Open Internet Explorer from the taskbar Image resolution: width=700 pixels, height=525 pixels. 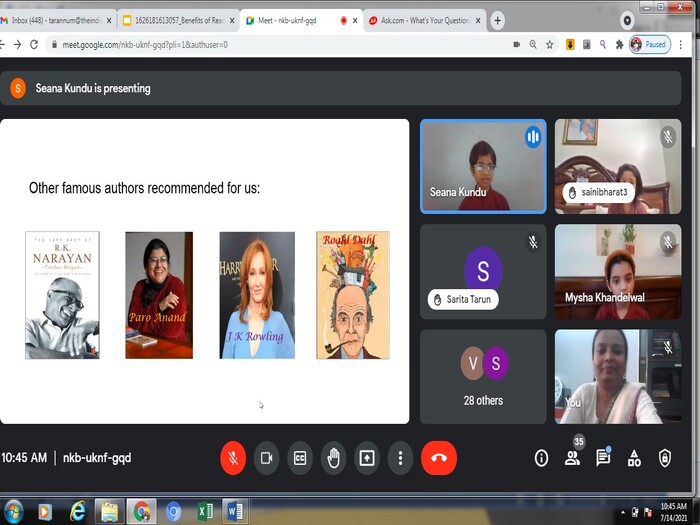[x=77, y=512]
